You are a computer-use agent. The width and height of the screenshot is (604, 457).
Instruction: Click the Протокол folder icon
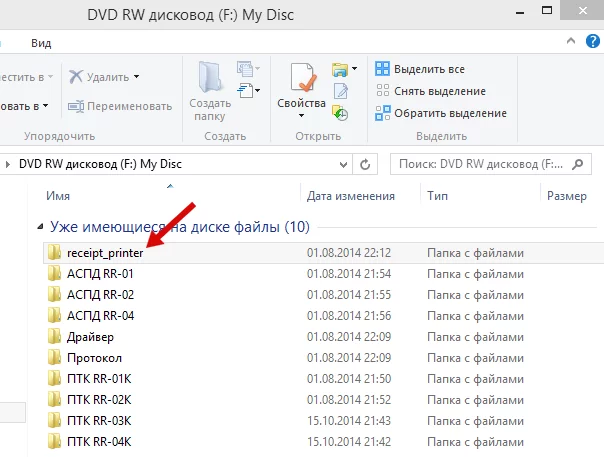(x=54, y=358)
